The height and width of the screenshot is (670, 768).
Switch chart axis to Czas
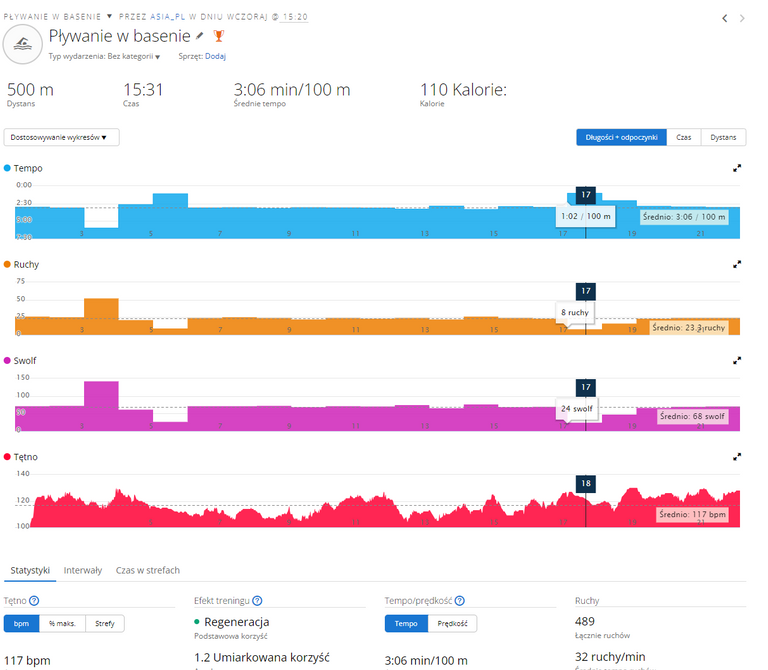(x=684, y=138)
